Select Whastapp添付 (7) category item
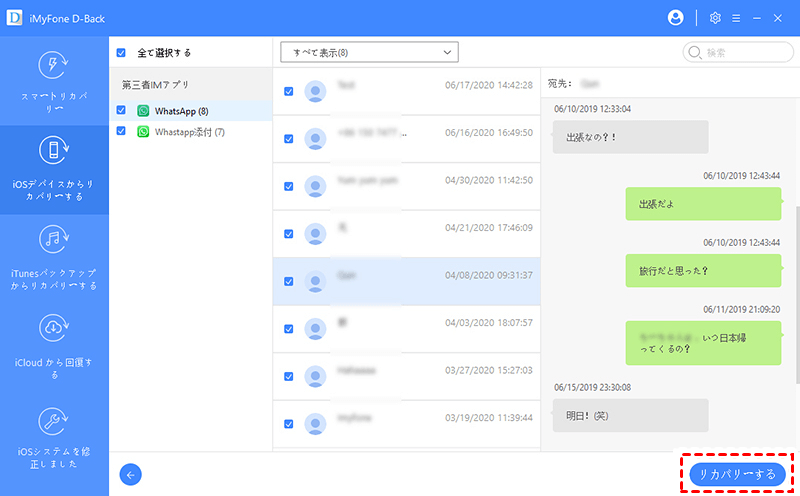 coord(189,131)
